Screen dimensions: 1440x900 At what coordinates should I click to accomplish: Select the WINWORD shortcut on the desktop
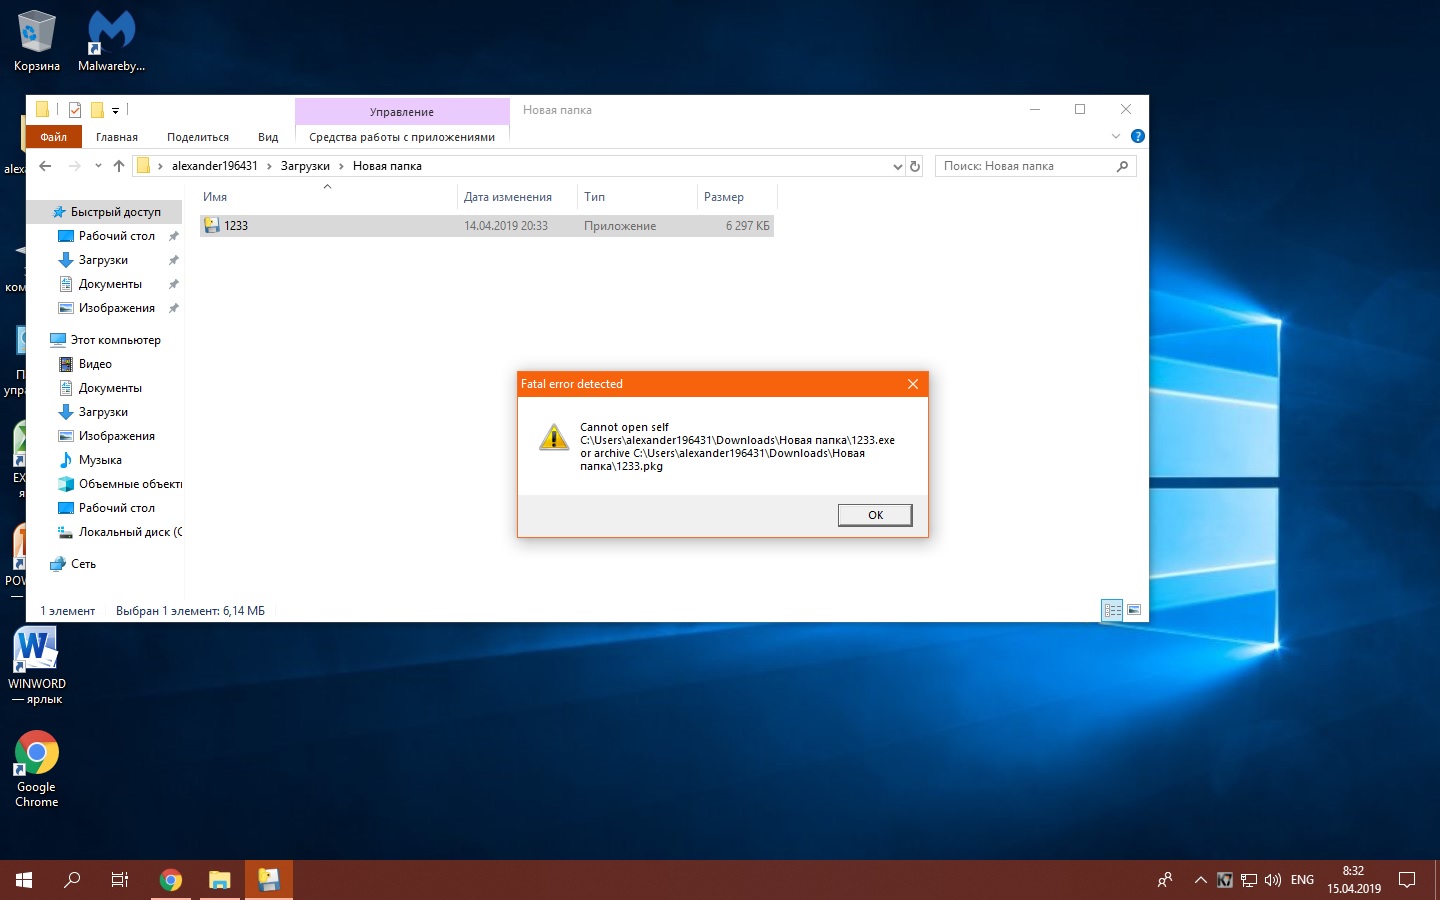coord(37,666)
